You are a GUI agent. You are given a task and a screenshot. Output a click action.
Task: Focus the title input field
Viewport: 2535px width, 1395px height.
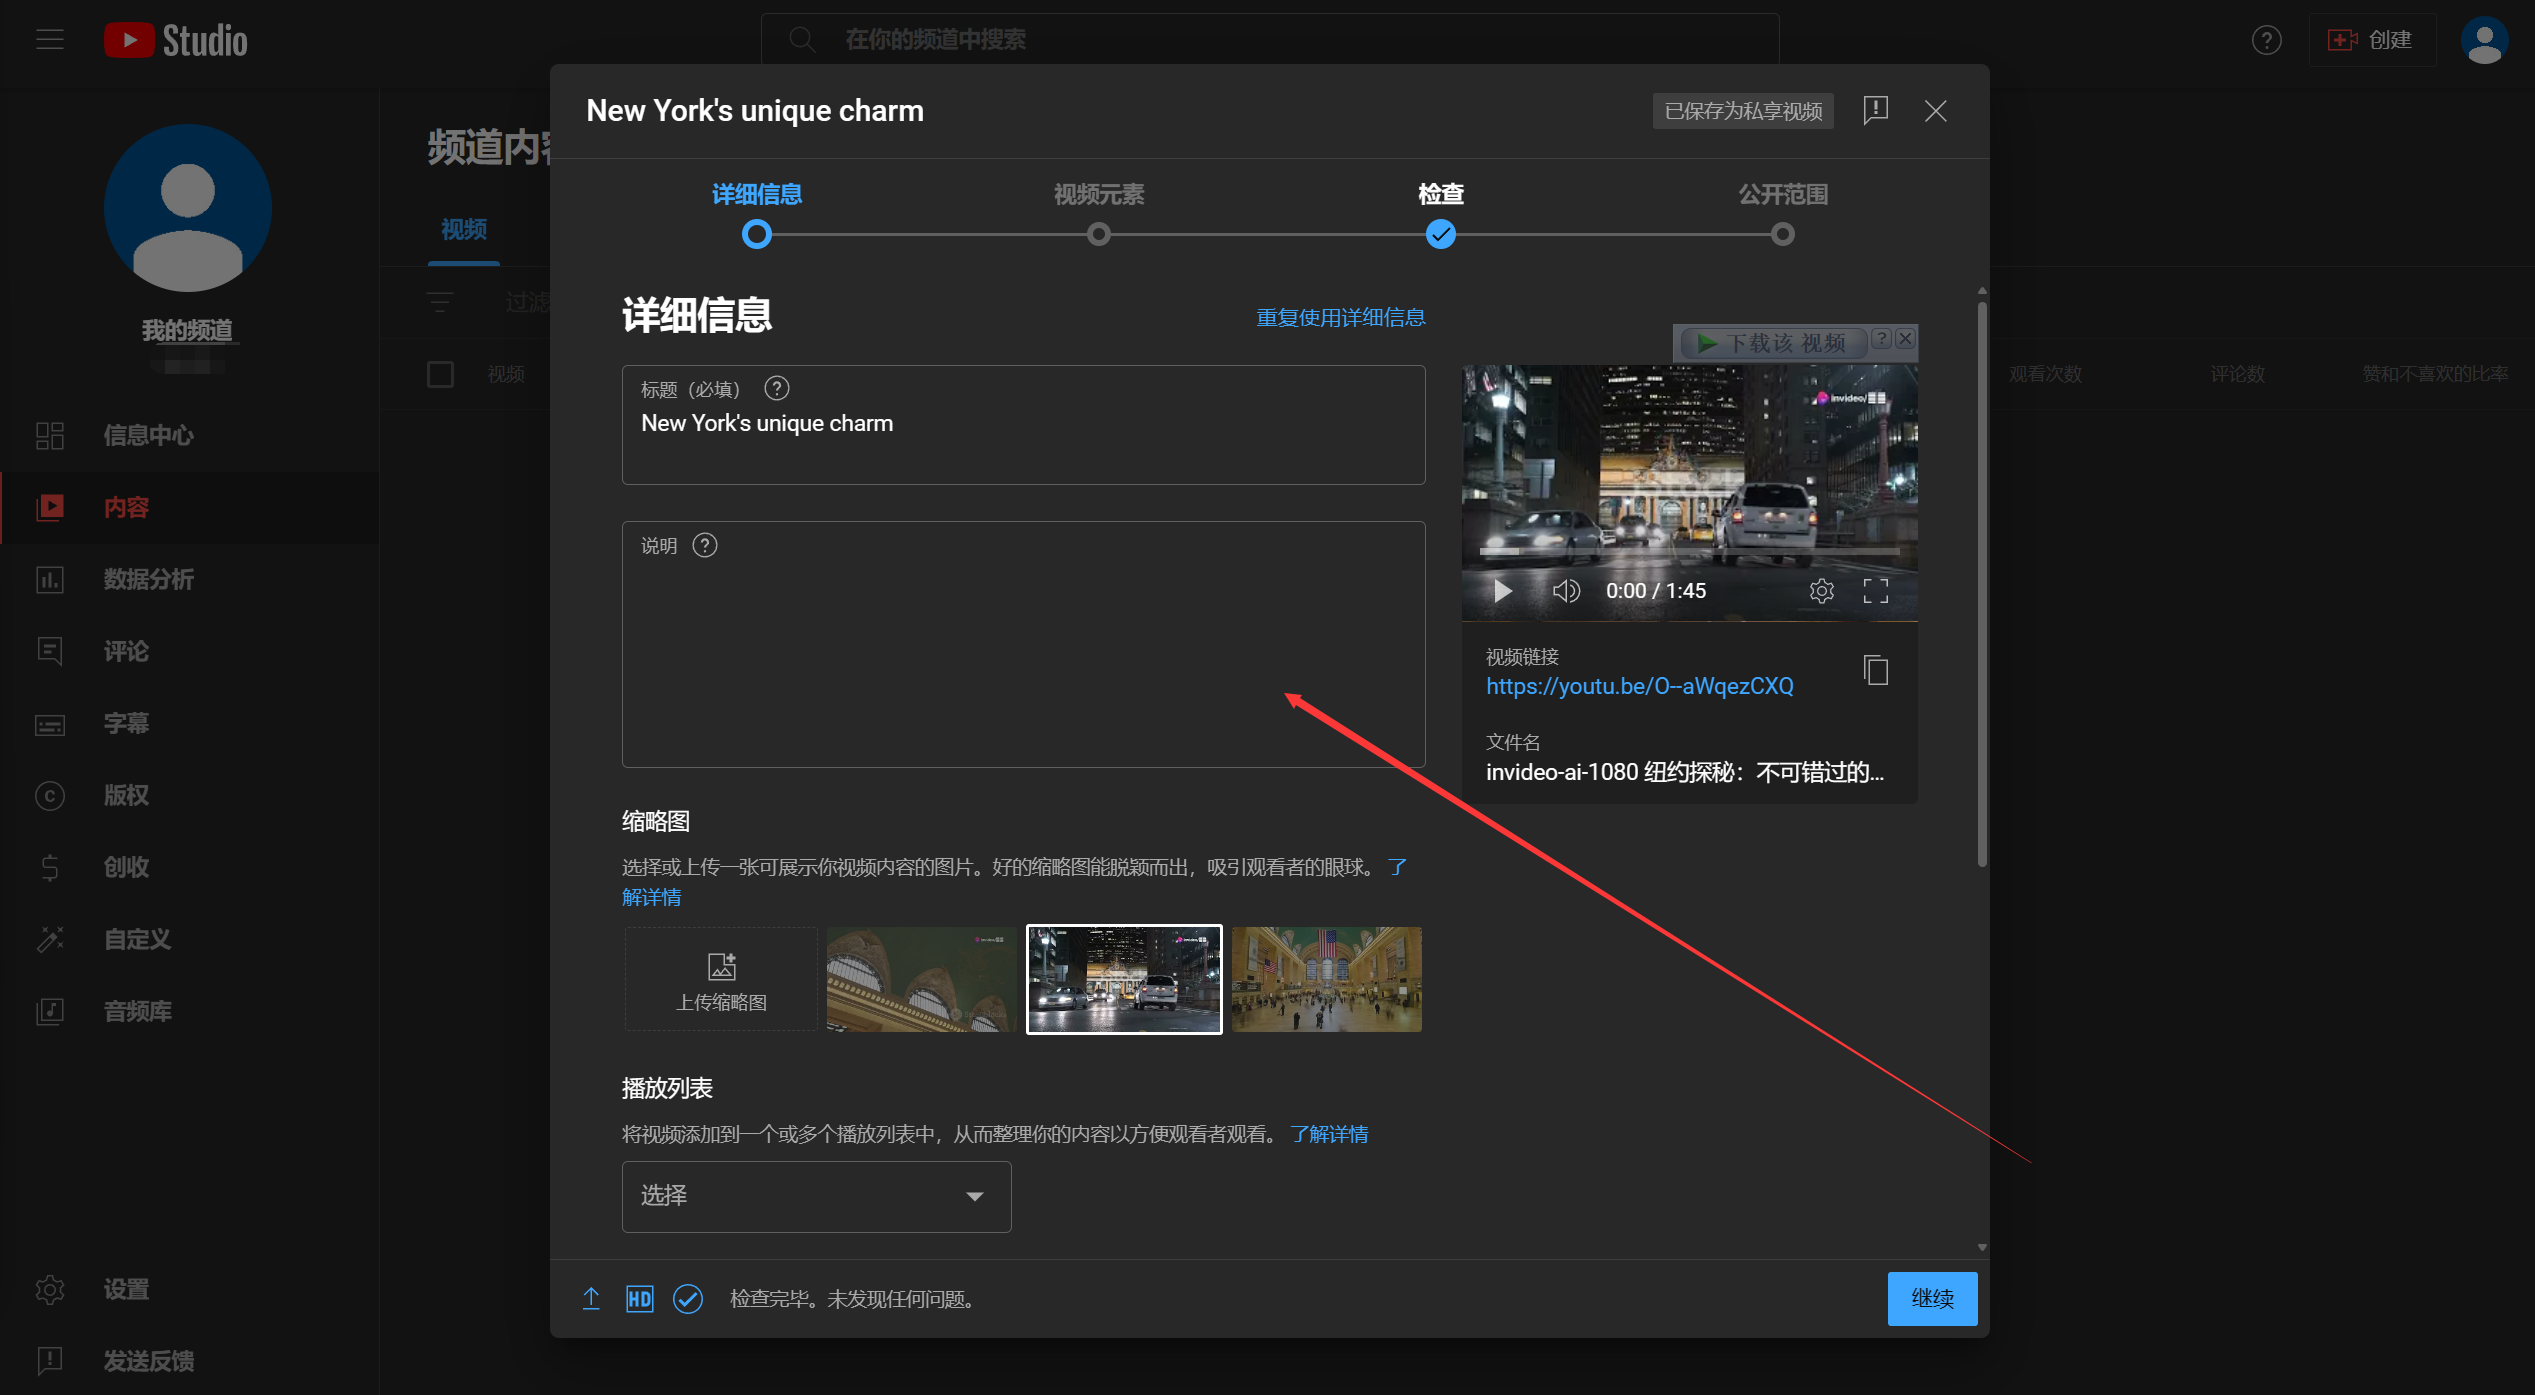click(x=1024, y=425)
